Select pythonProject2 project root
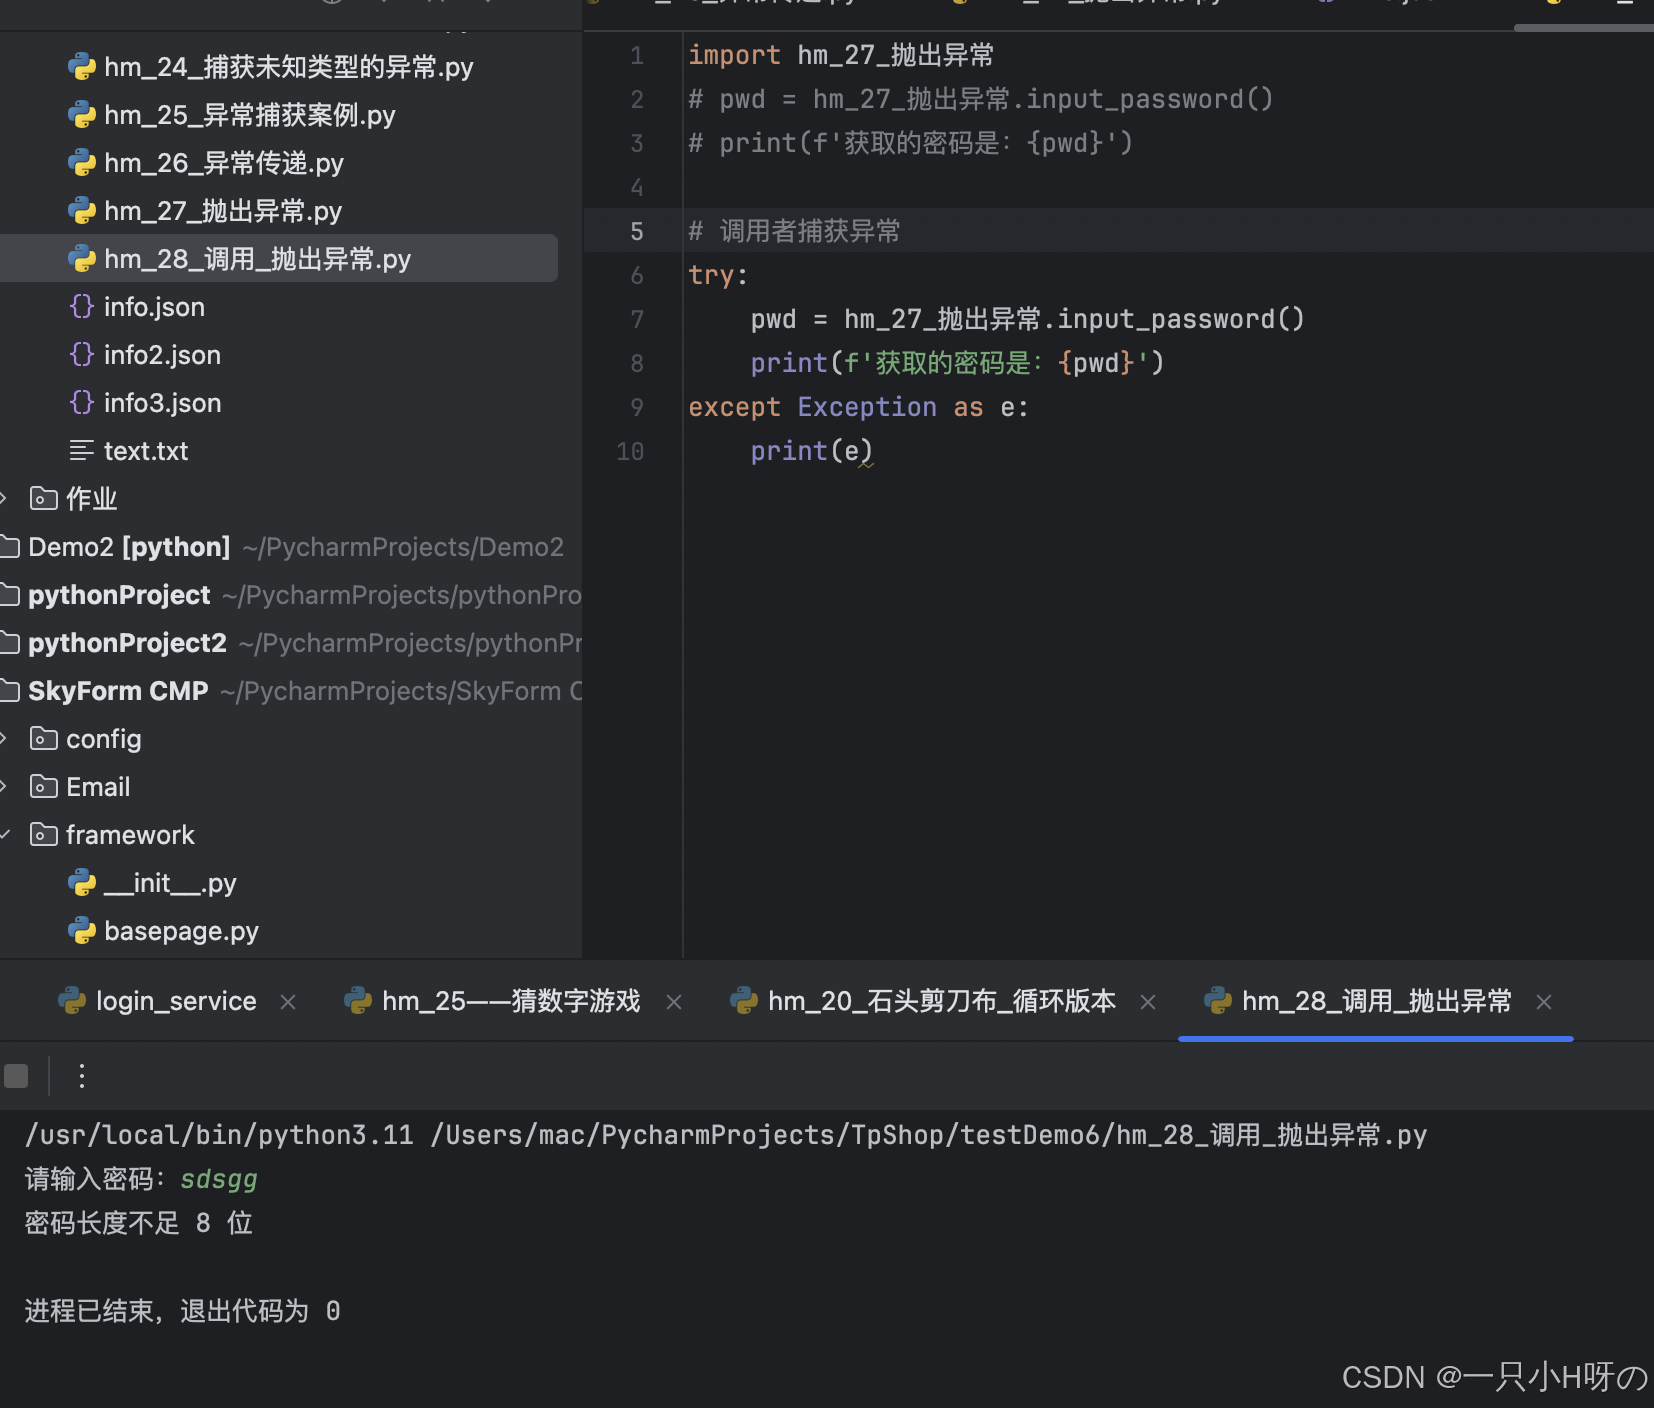 point(127,643)
